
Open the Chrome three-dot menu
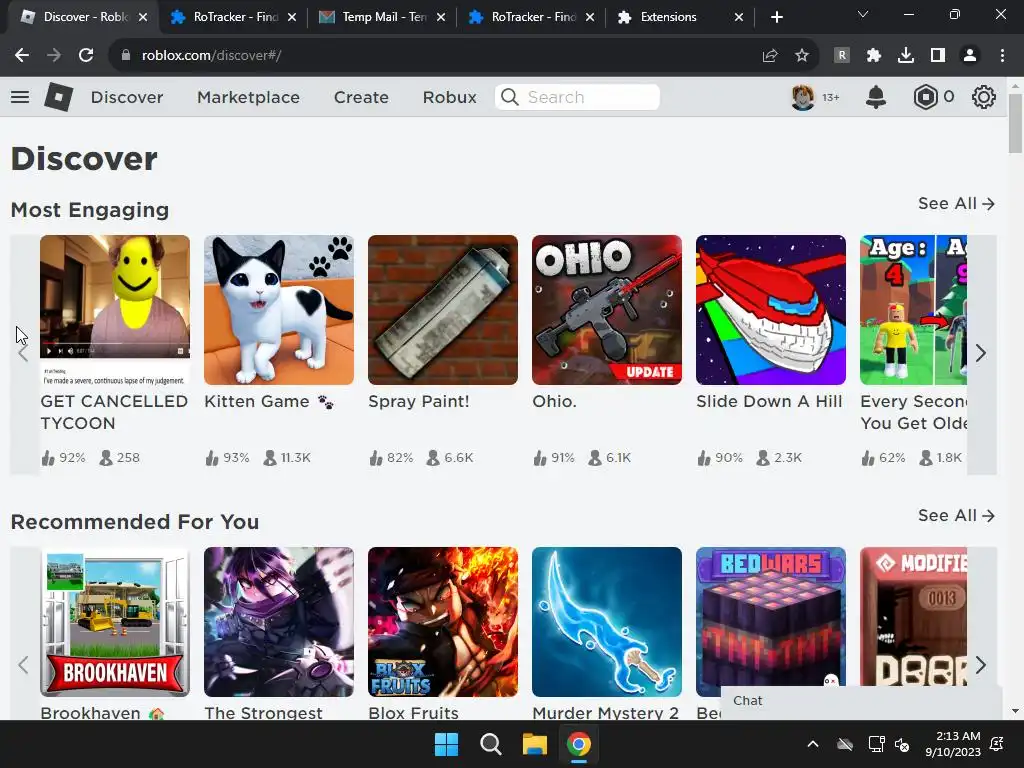(1002, 56)
